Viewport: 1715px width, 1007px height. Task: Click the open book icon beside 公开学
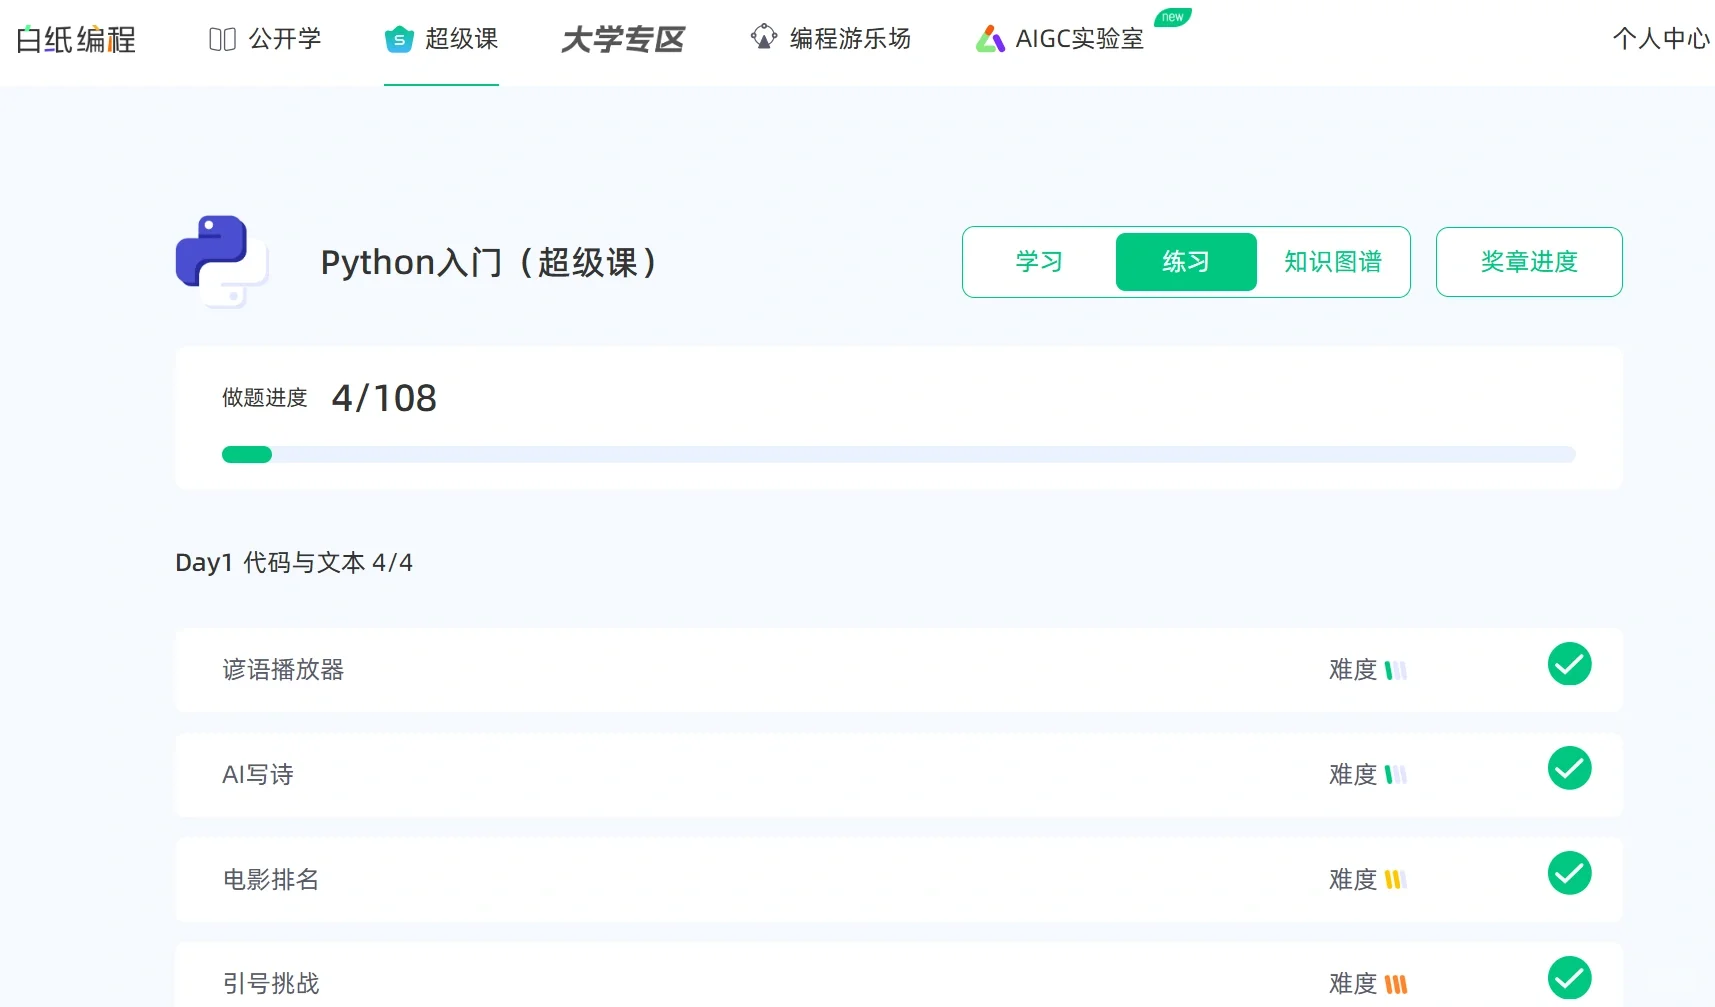click(222, 39)
